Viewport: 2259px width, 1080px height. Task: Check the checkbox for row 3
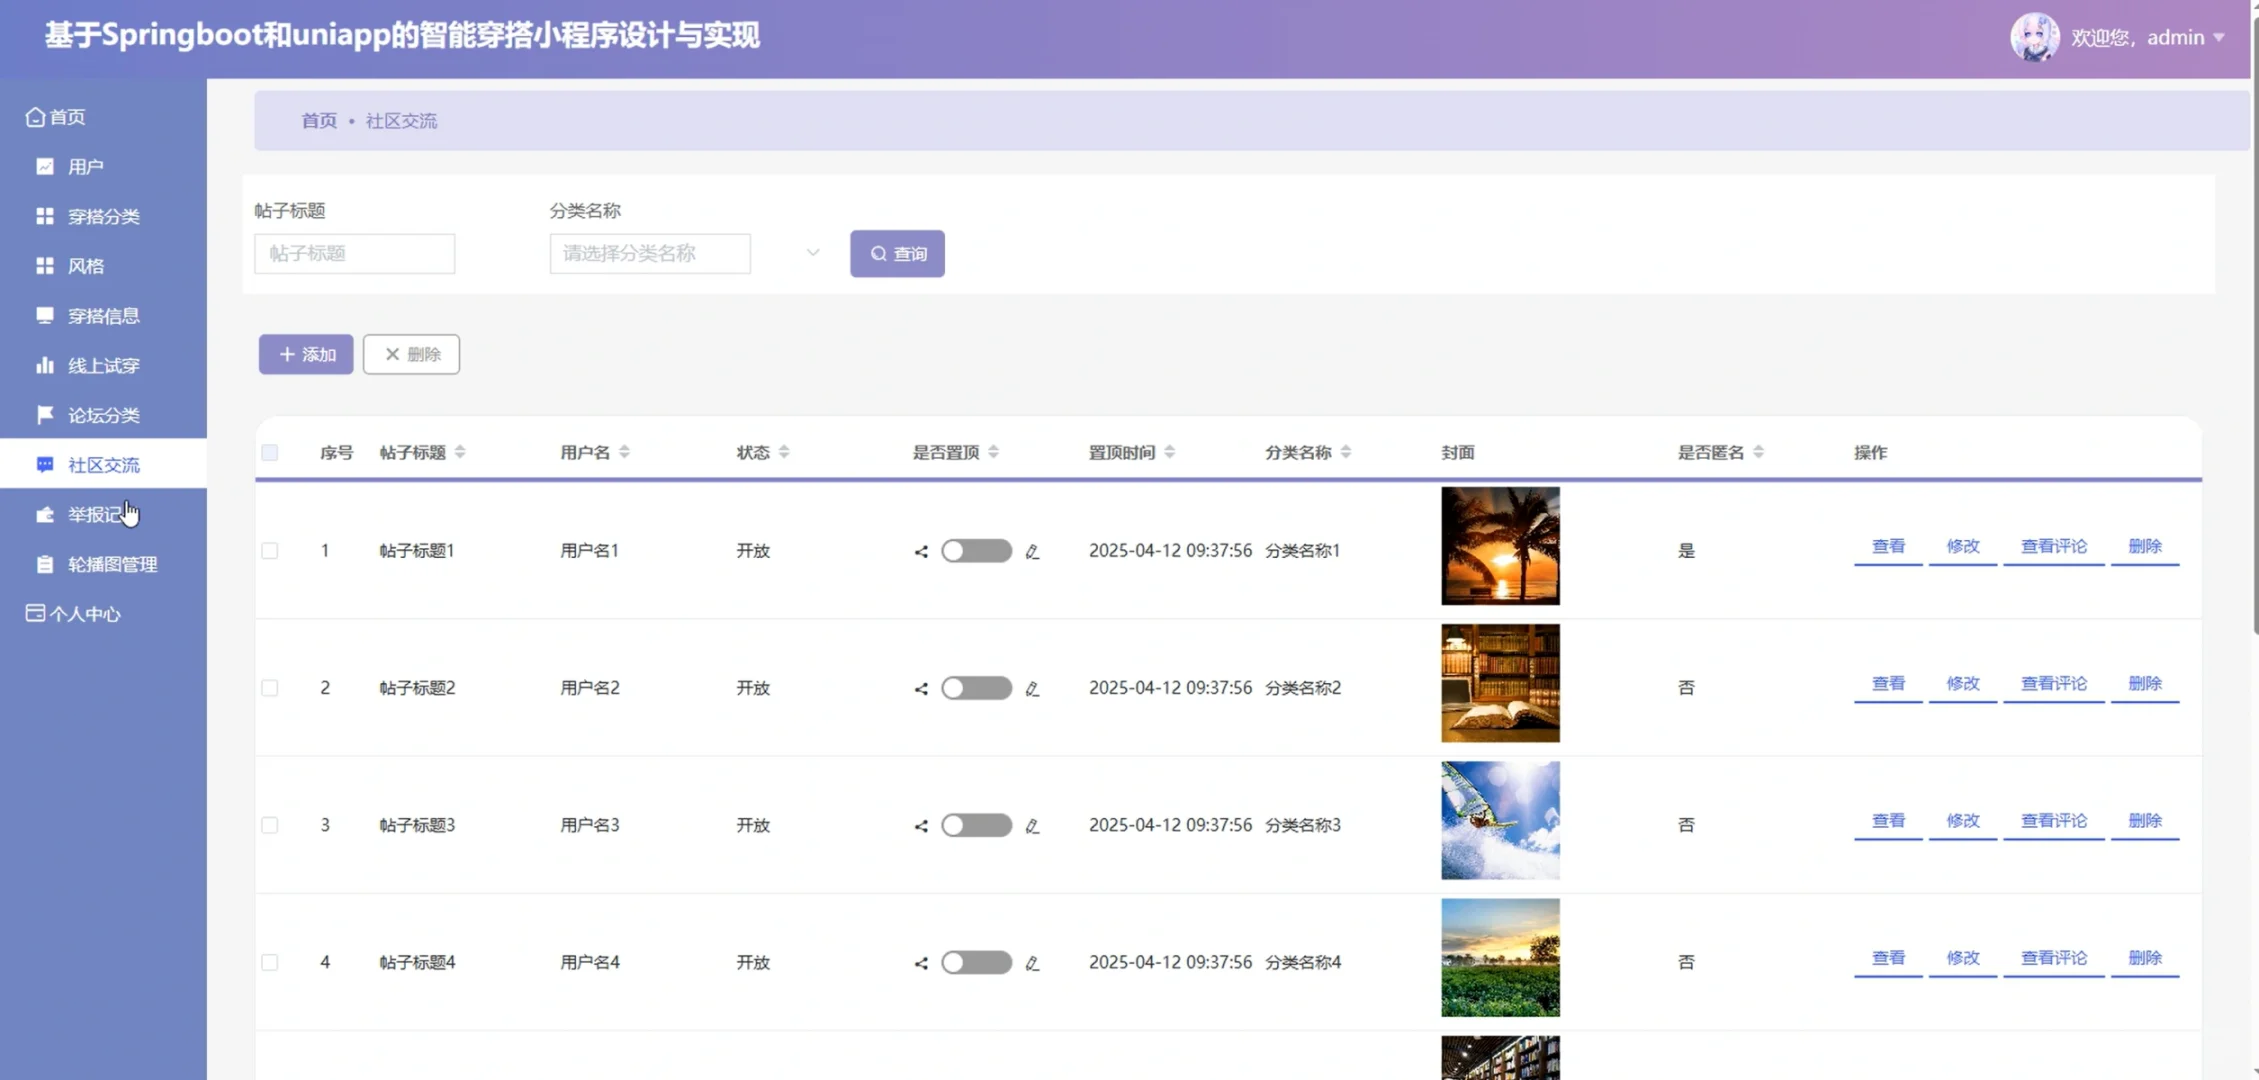pyautogui.click(x=269, y=825)
